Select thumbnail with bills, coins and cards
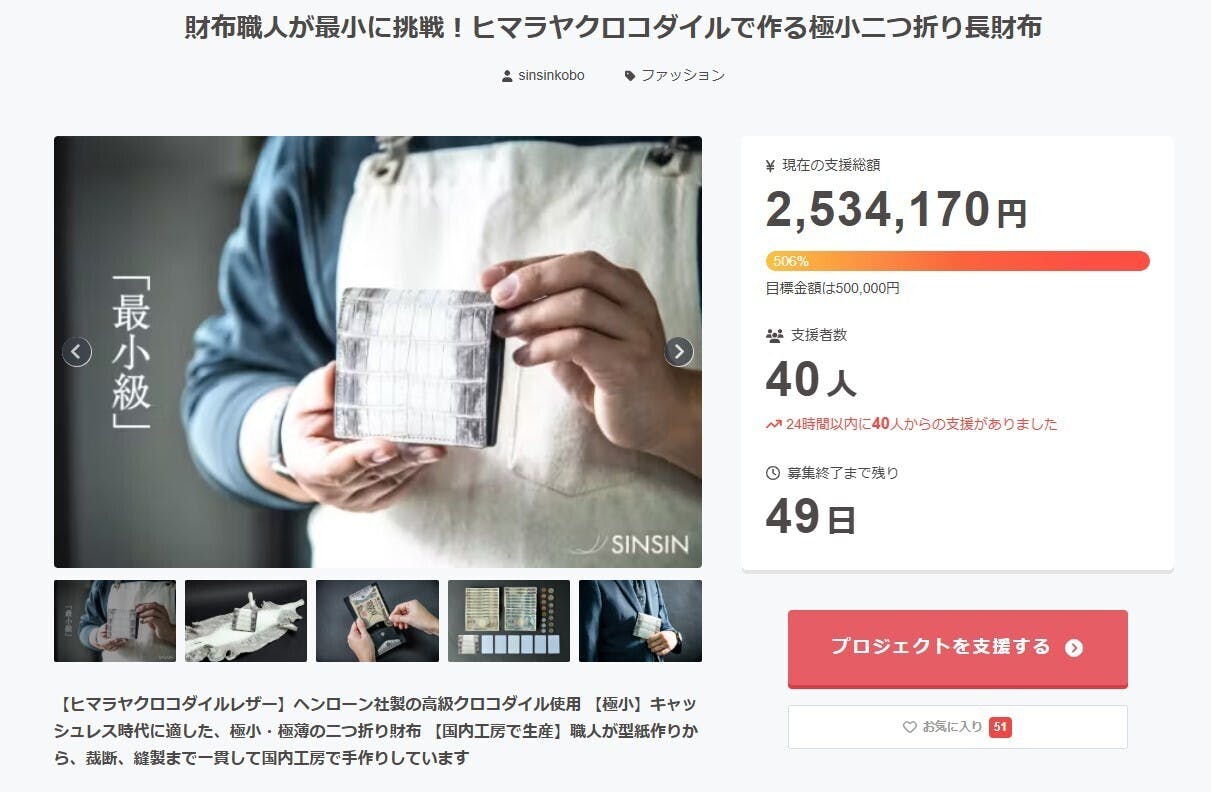Image resolution: width=1211 pixels, height=792 pixels. tap(509, 621)
